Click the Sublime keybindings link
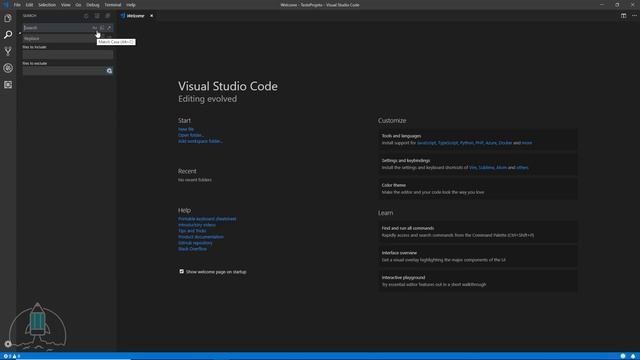Screen dimensions: 640x360 (486, 167)
